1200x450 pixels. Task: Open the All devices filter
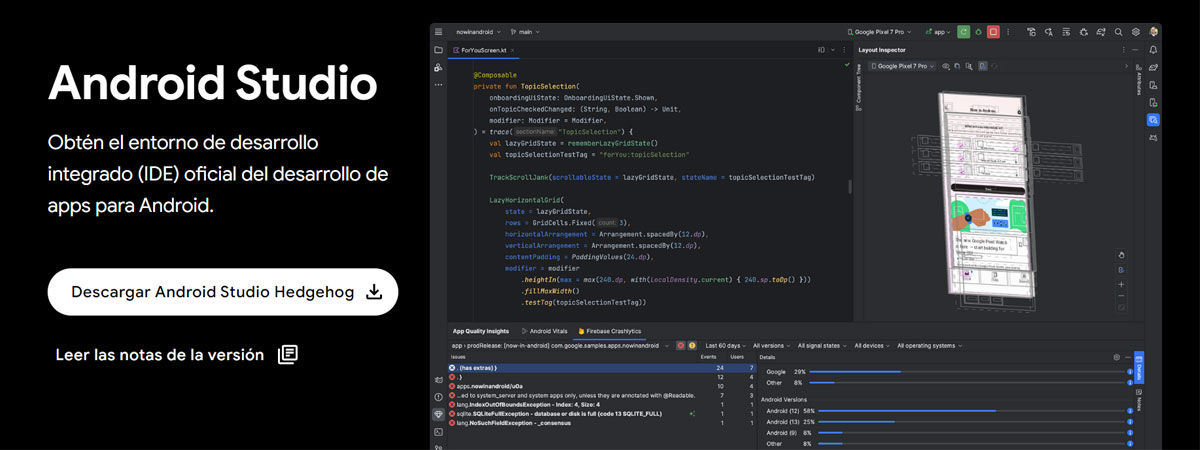pyautogui.click(x=874, y=345)
